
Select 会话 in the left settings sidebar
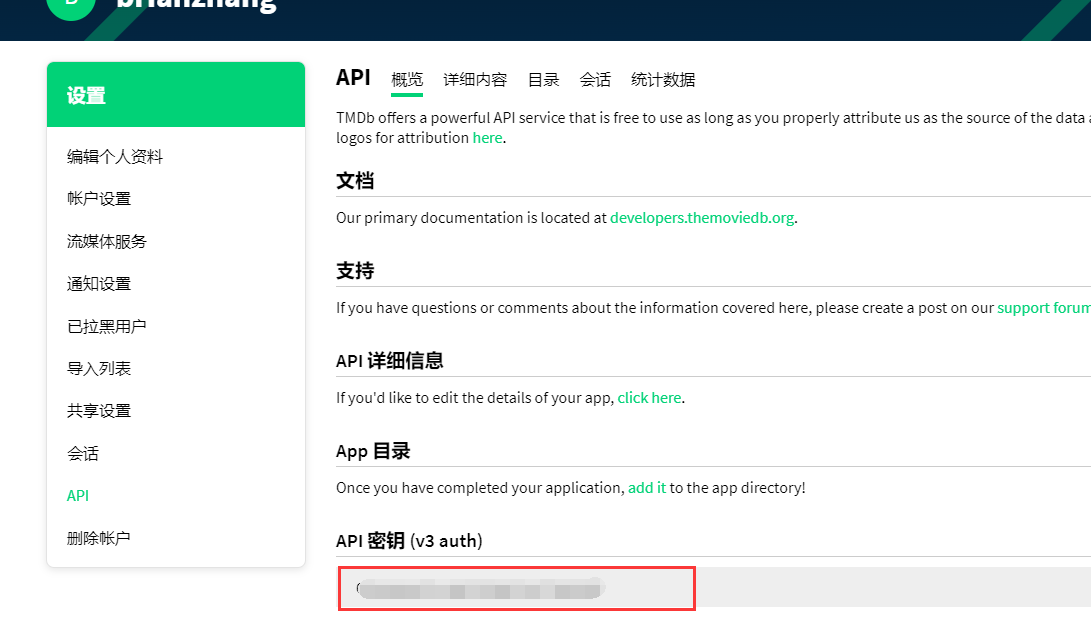pyautogui.click(x=83, y=454)
